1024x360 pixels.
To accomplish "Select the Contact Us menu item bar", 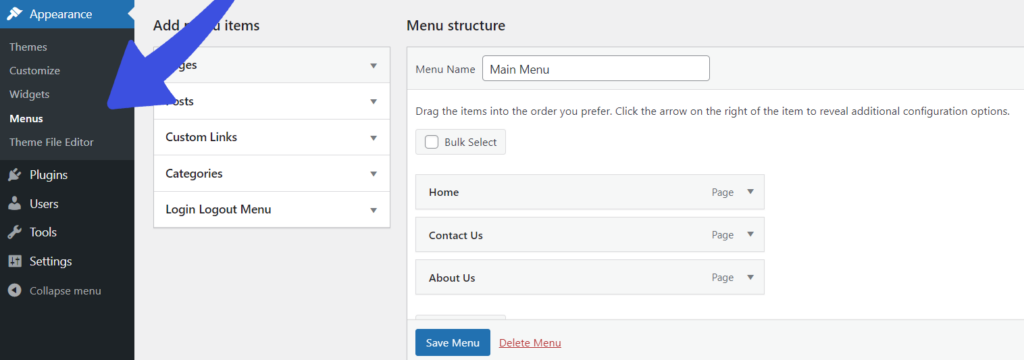I will [590, 235].
